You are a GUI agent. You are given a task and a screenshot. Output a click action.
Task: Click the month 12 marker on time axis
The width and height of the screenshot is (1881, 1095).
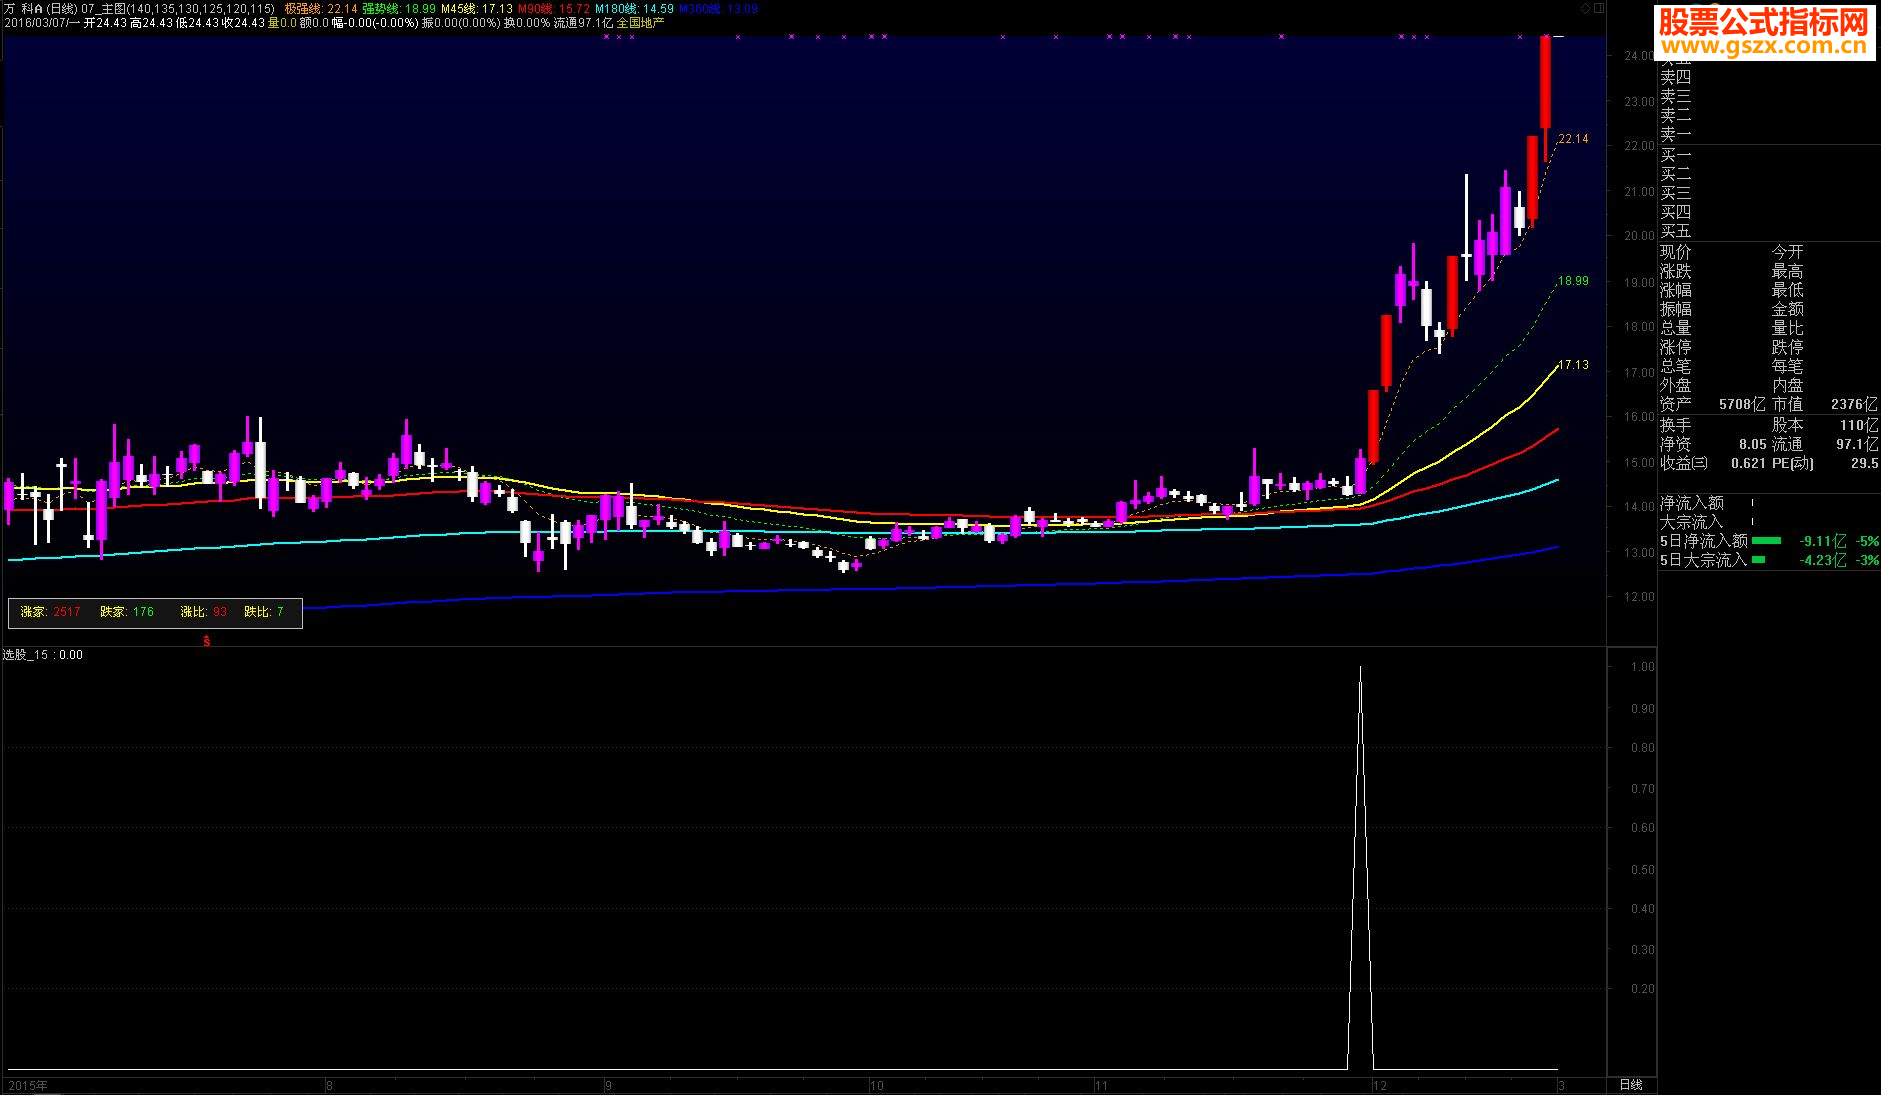[x=1380, y=1085]
